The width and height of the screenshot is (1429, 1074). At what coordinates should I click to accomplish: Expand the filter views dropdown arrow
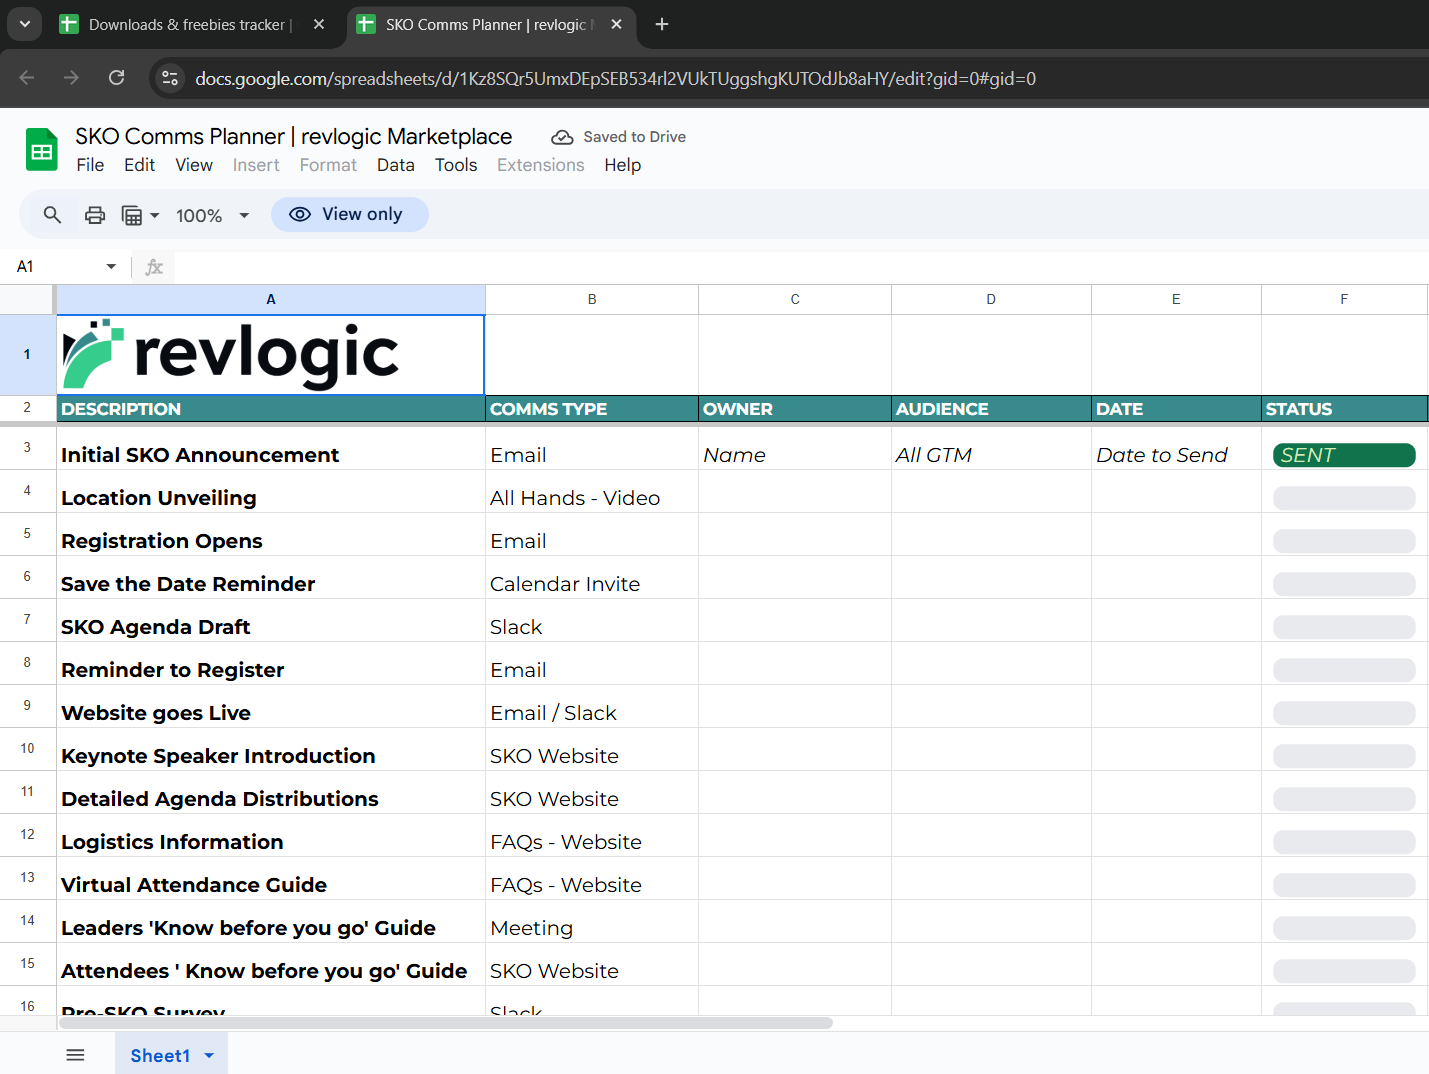155,215
